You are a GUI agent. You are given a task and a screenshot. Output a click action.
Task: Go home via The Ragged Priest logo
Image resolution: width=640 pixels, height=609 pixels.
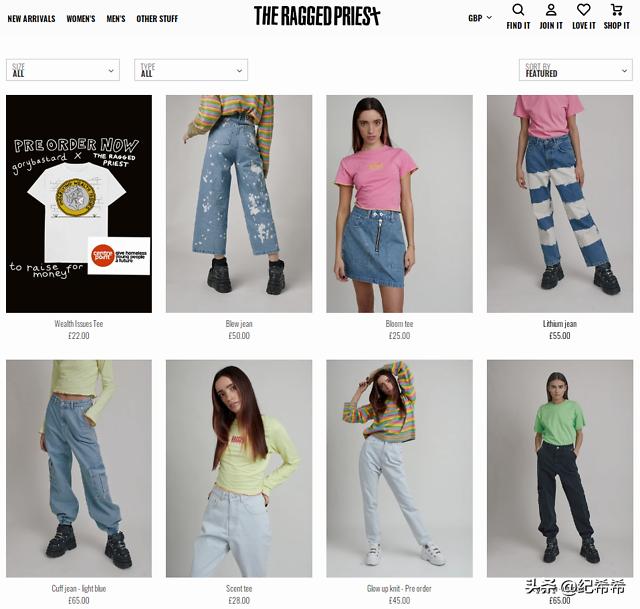pos(317,16)
